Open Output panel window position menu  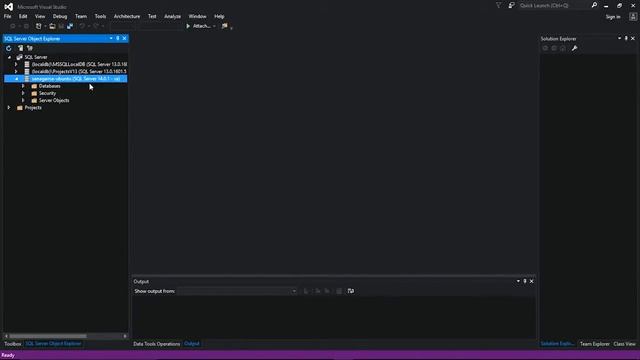click(x=518, y=281)
